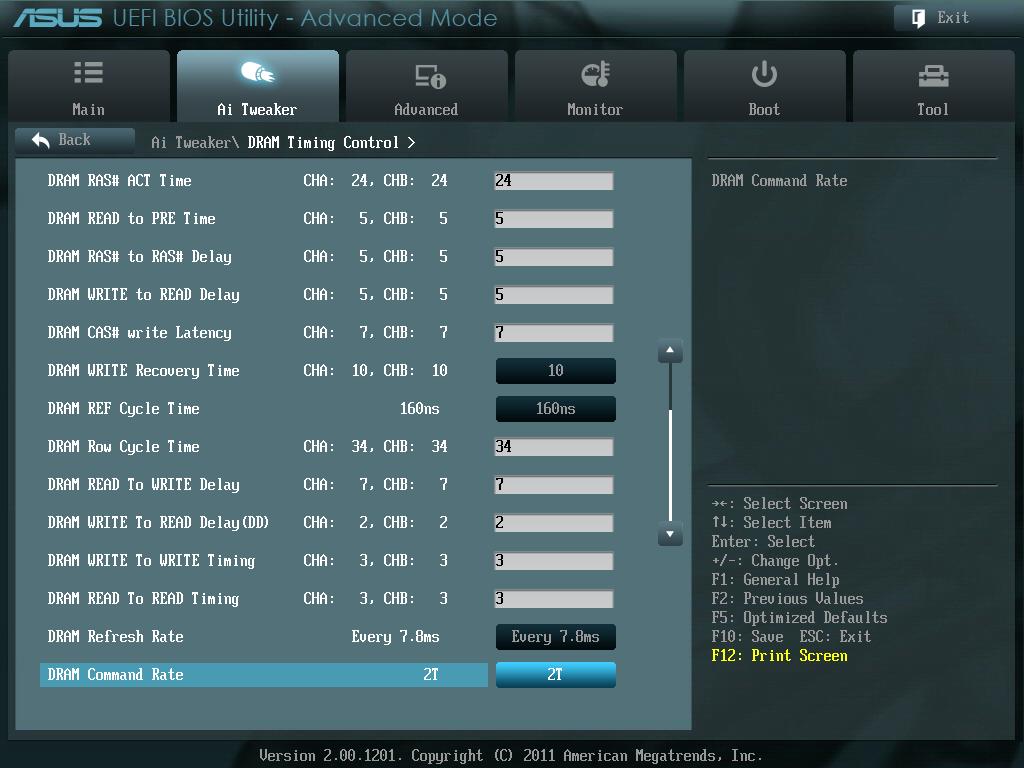The image size is (1024, 768).
Task: Open the Boot tab
Action: click(x=765, y=86)
